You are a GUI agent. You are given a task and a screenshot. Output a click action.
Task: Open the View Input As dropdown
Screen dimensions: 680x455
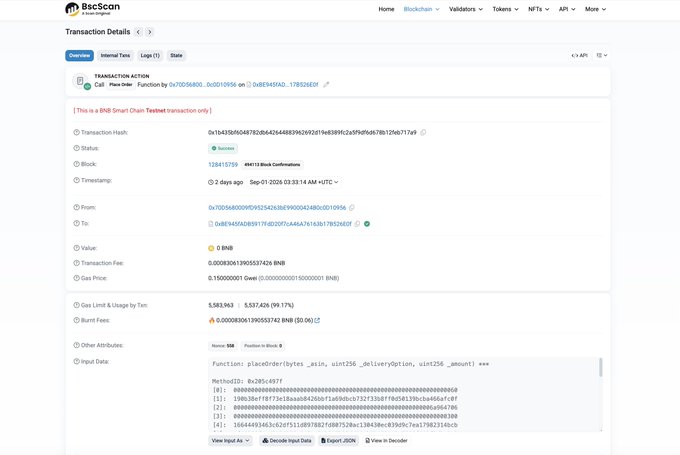tap(230, 441)
